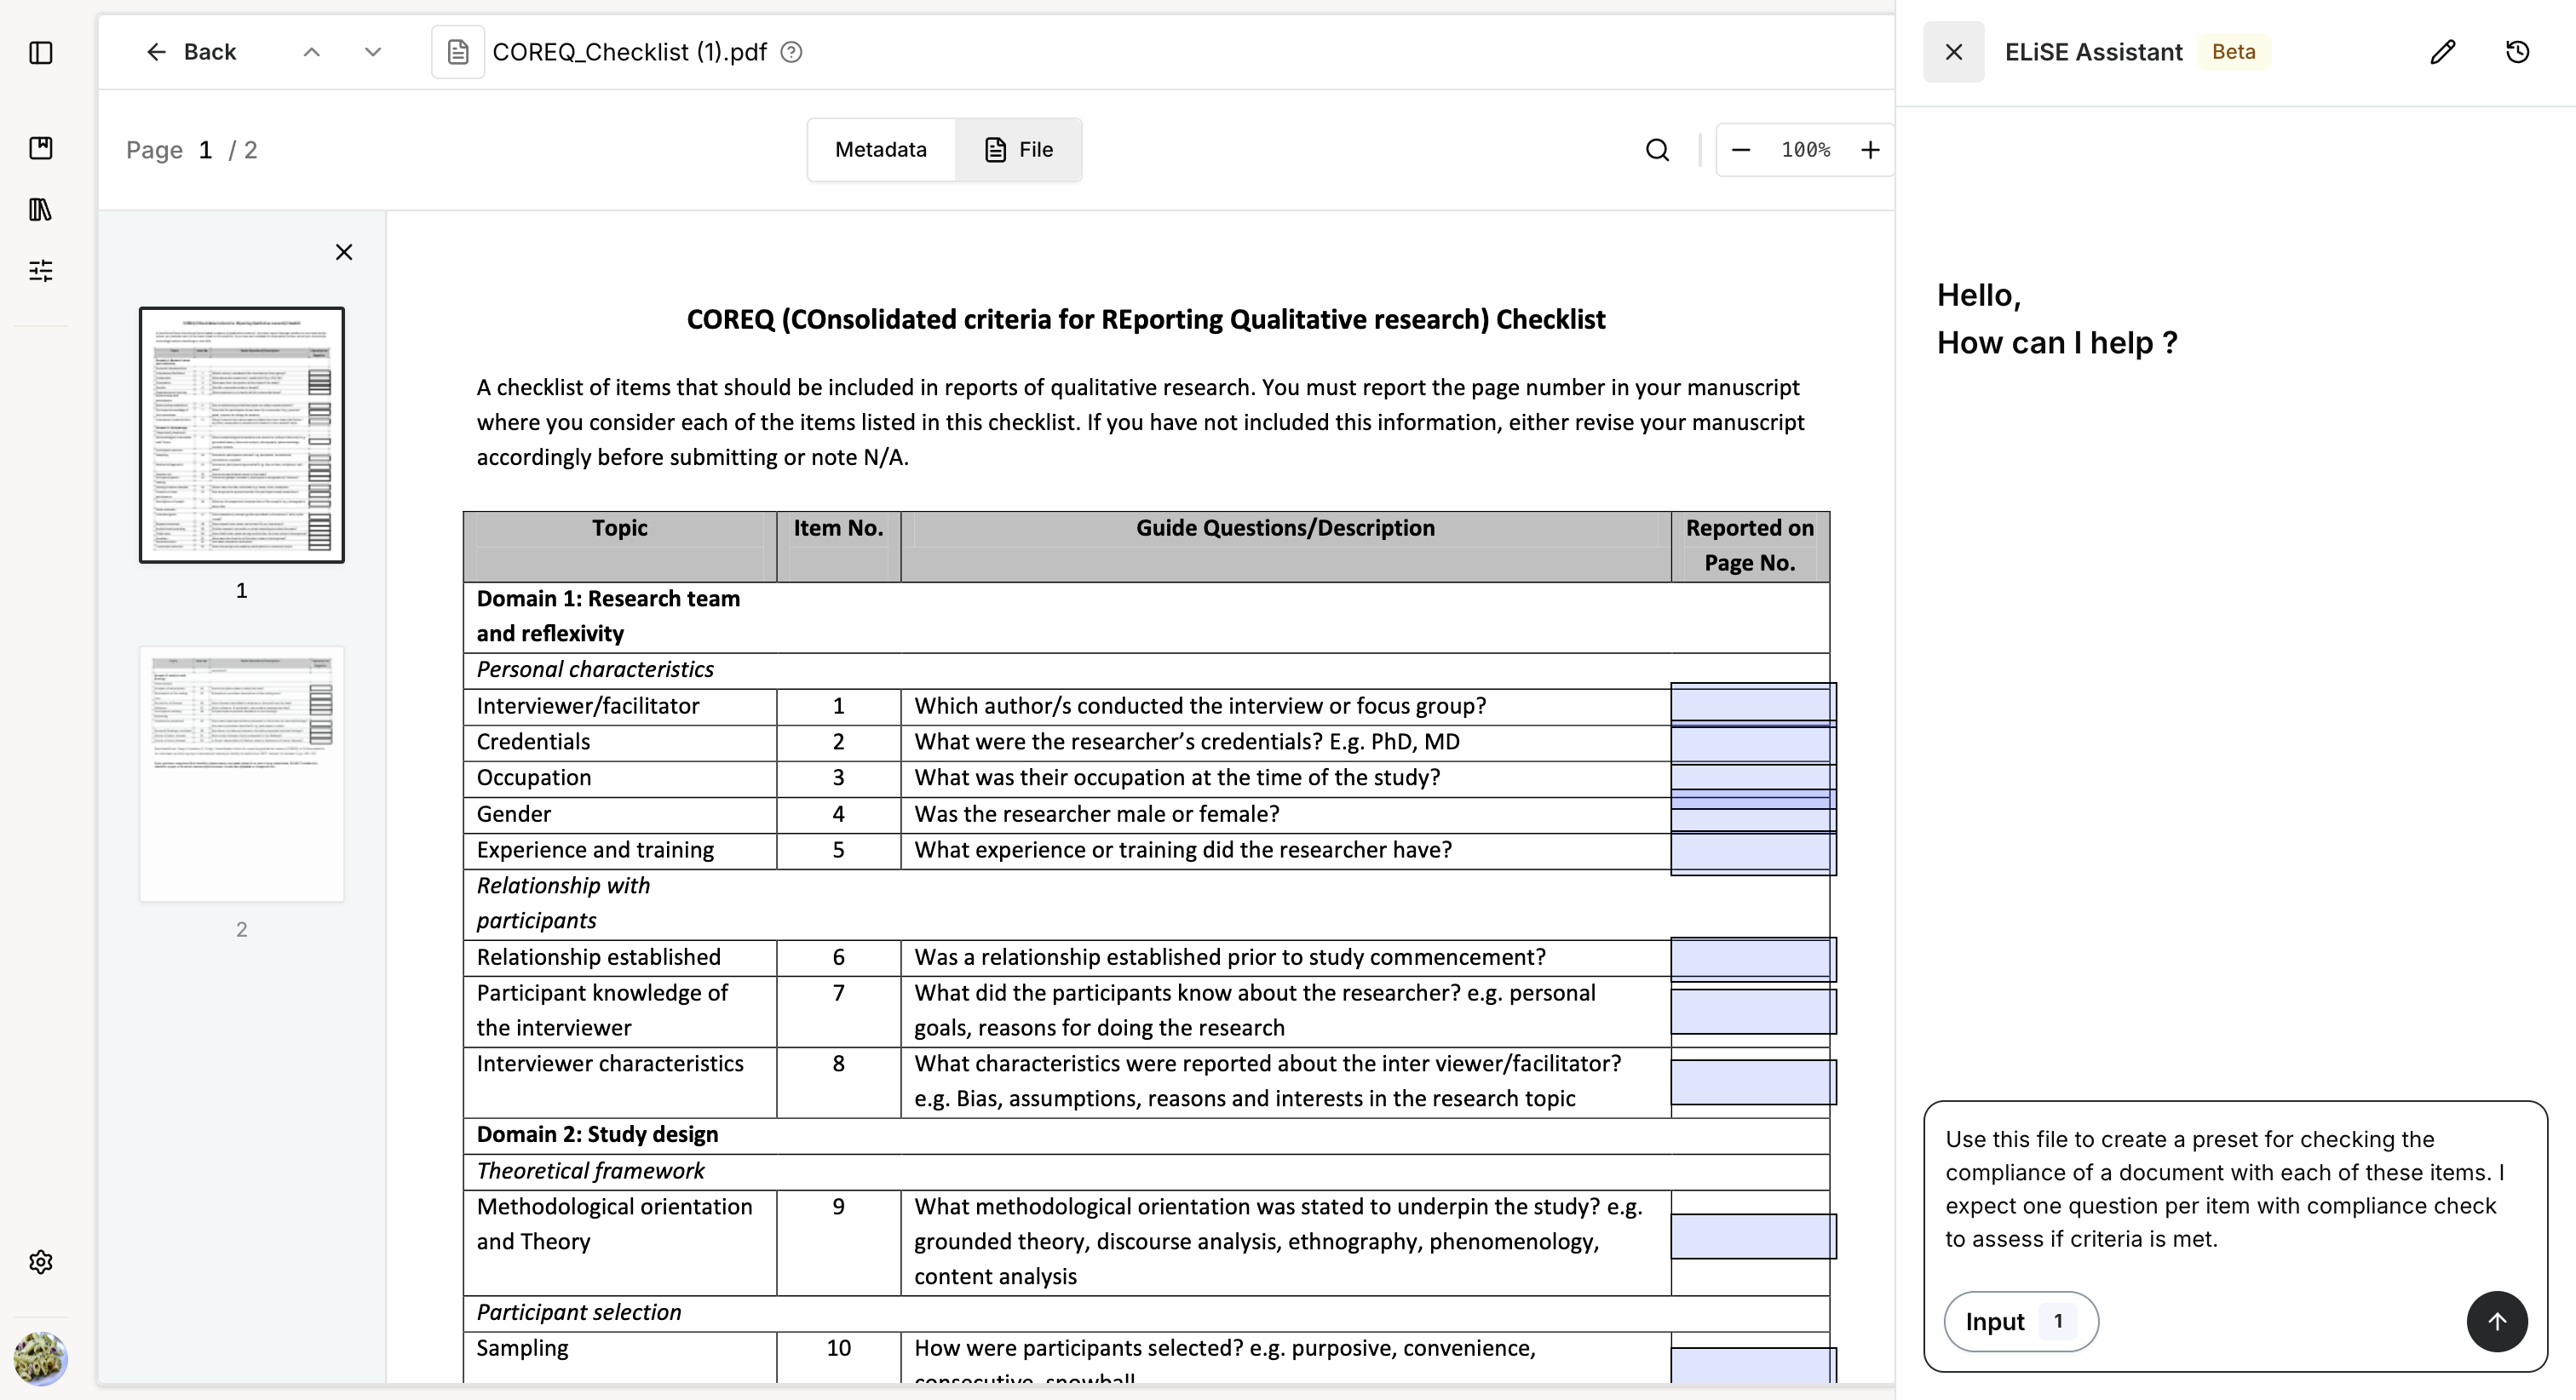The width and height of the screenshot is (2576, 1400).
Task: Open the sliders presets icon
Action: 41,270
